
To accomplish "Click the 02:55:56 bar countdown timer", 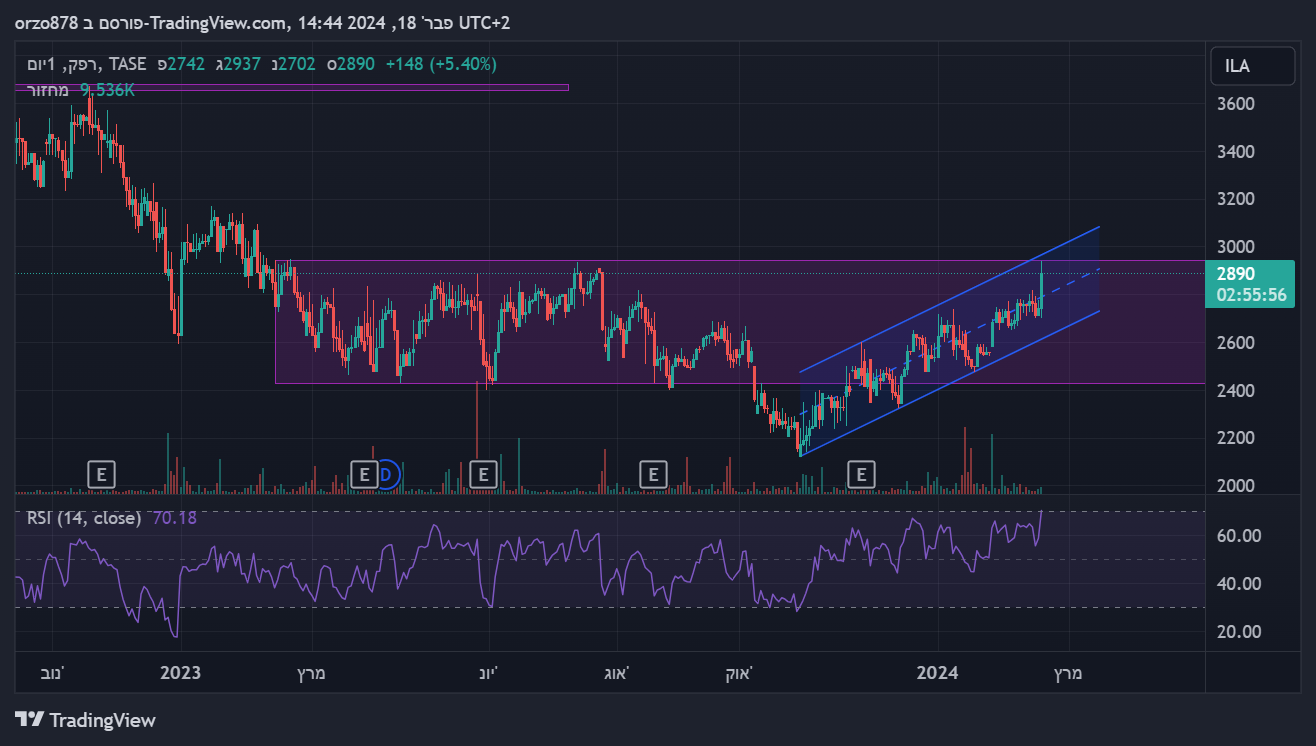I will 1251,295.
